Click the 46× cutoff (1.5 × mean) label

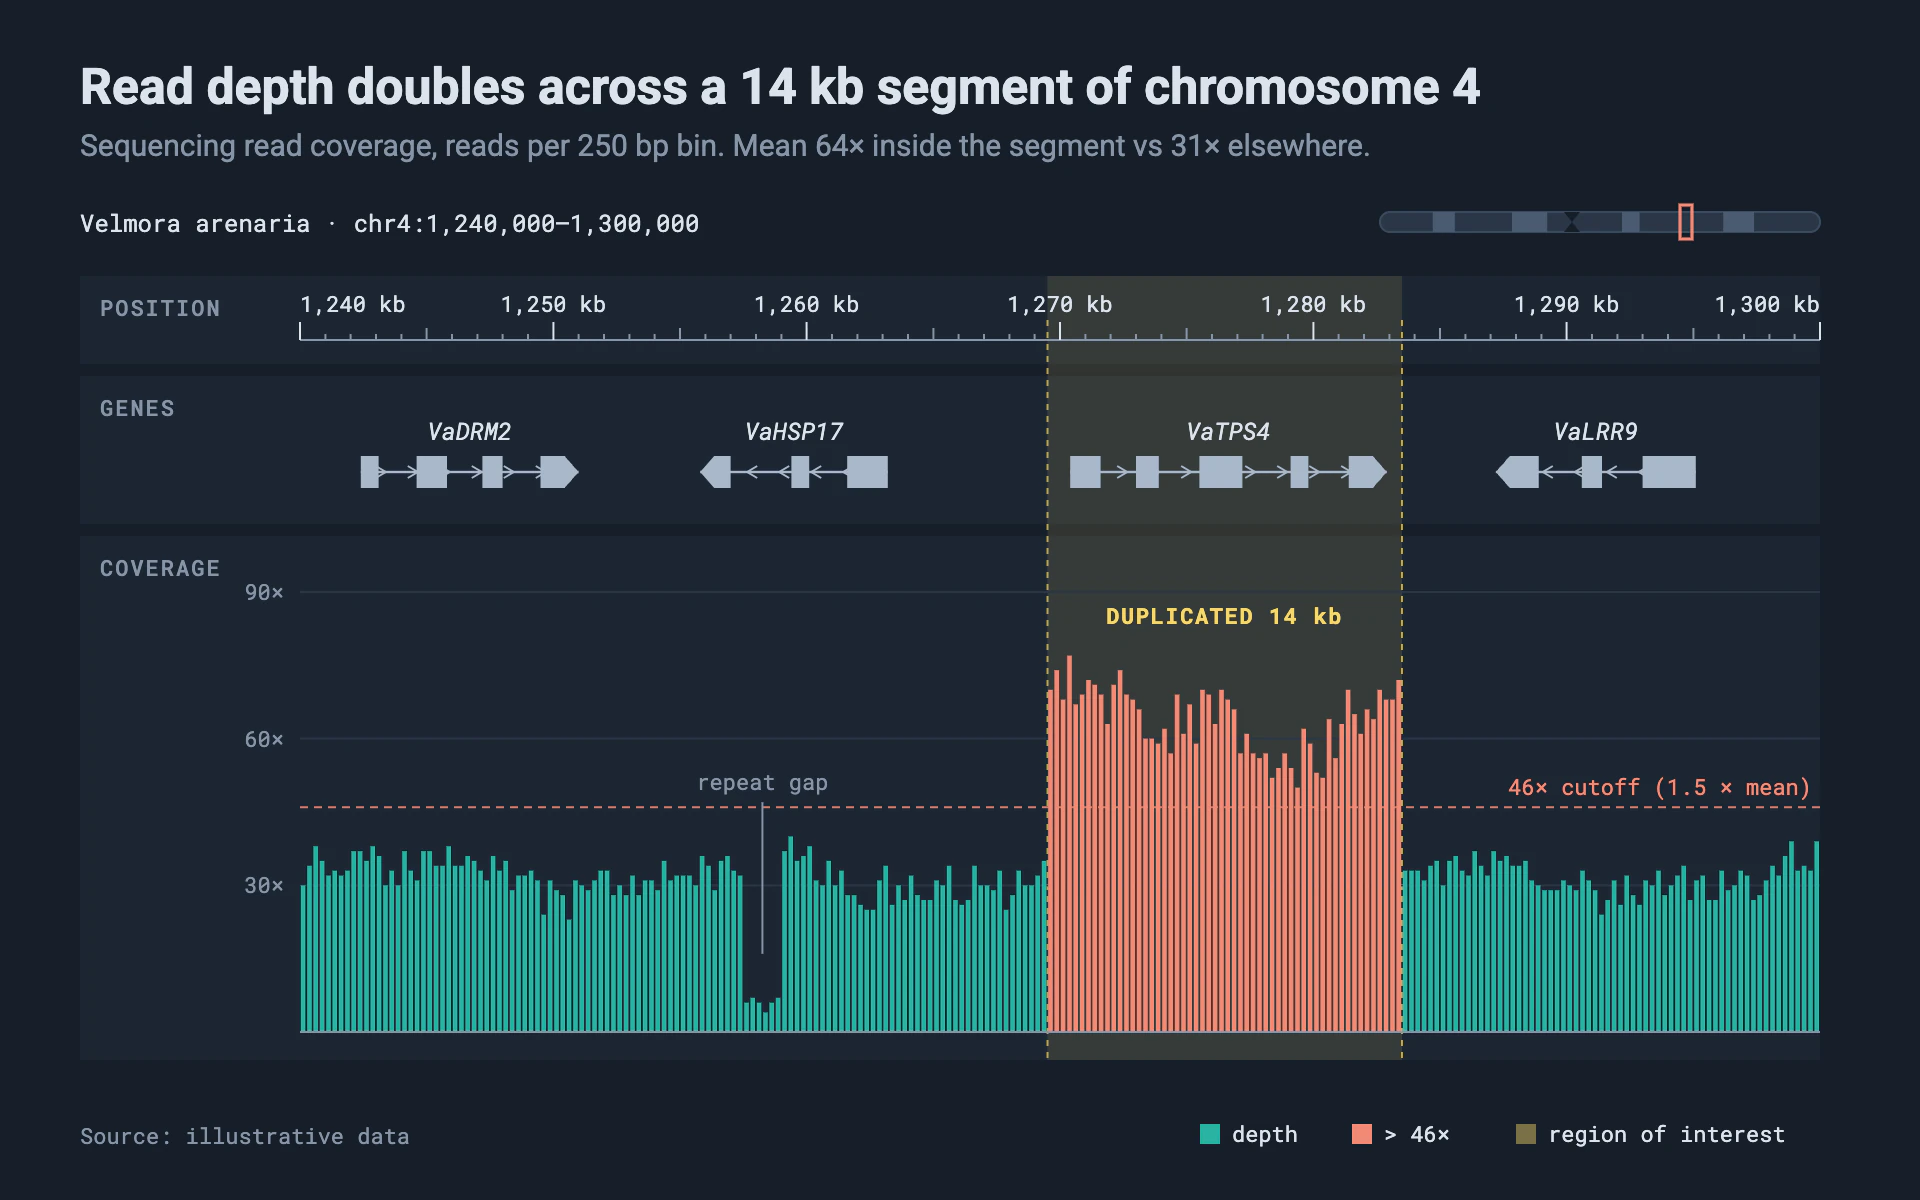[x=1660, y=788]
